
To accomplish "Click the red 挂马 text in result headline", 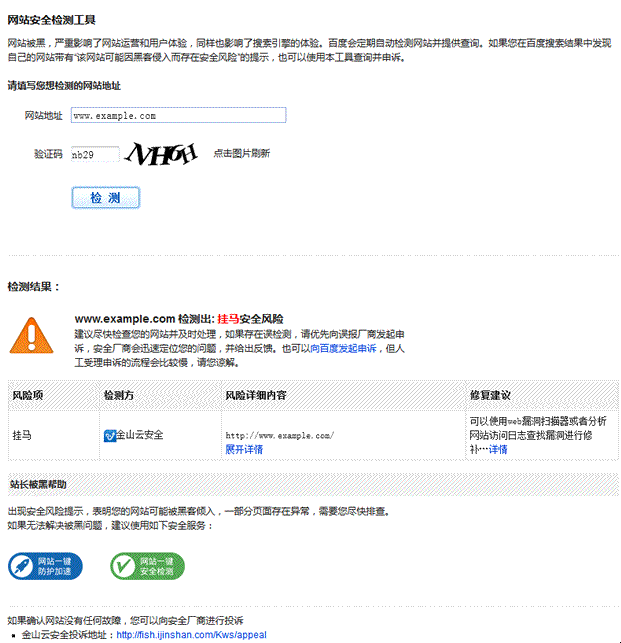I will (x=228, y=319).
